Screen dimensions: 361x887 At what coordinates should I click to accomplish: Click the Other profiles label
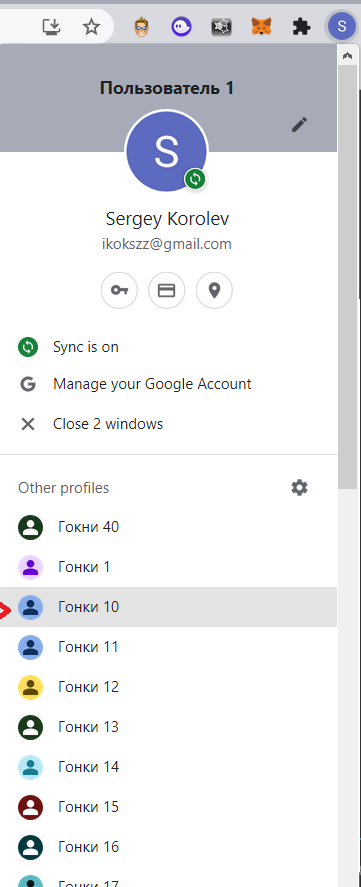coord(63,488)
